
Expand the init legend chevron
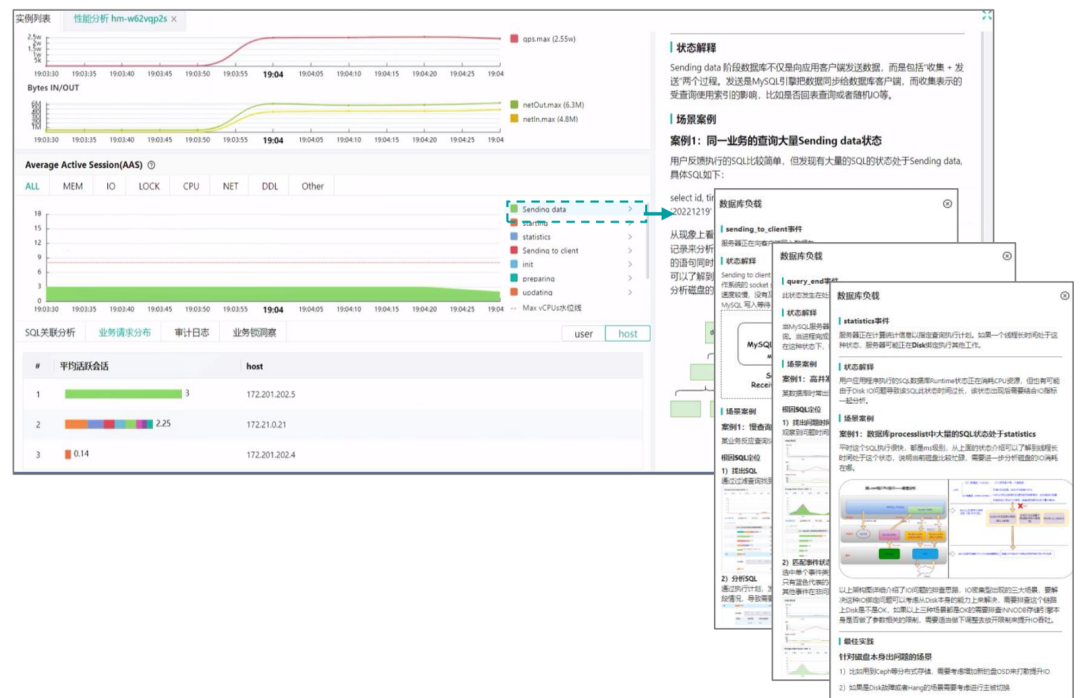pos(630,265)
